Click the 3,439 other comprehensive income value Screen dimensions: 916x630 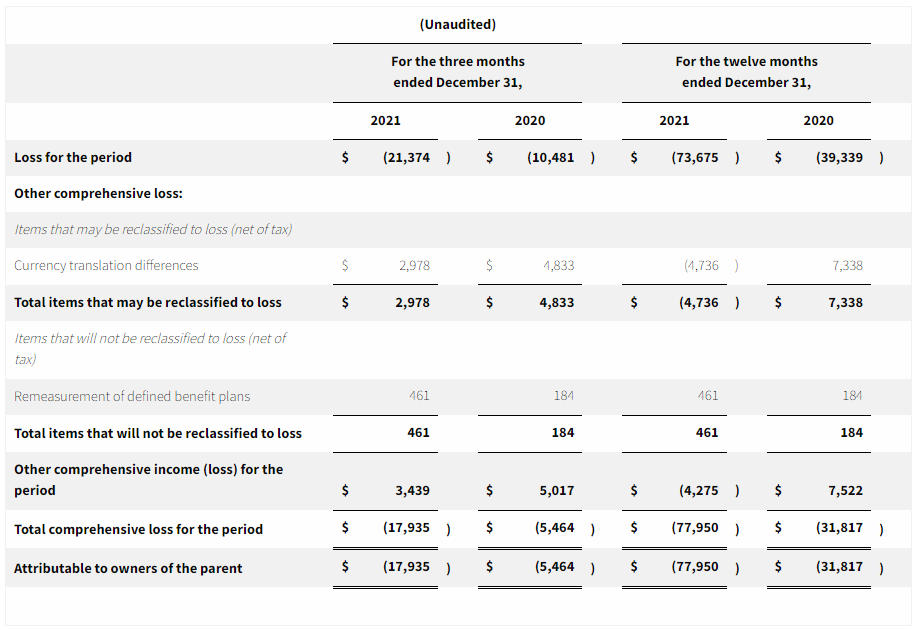412,490
